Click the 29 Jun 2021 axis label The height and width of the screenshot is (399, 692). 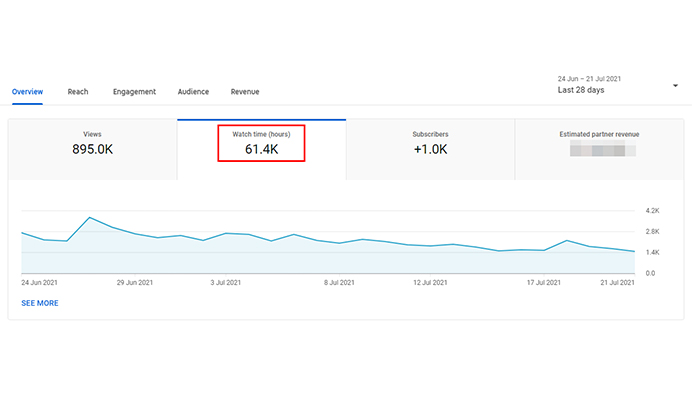point(135,282)
